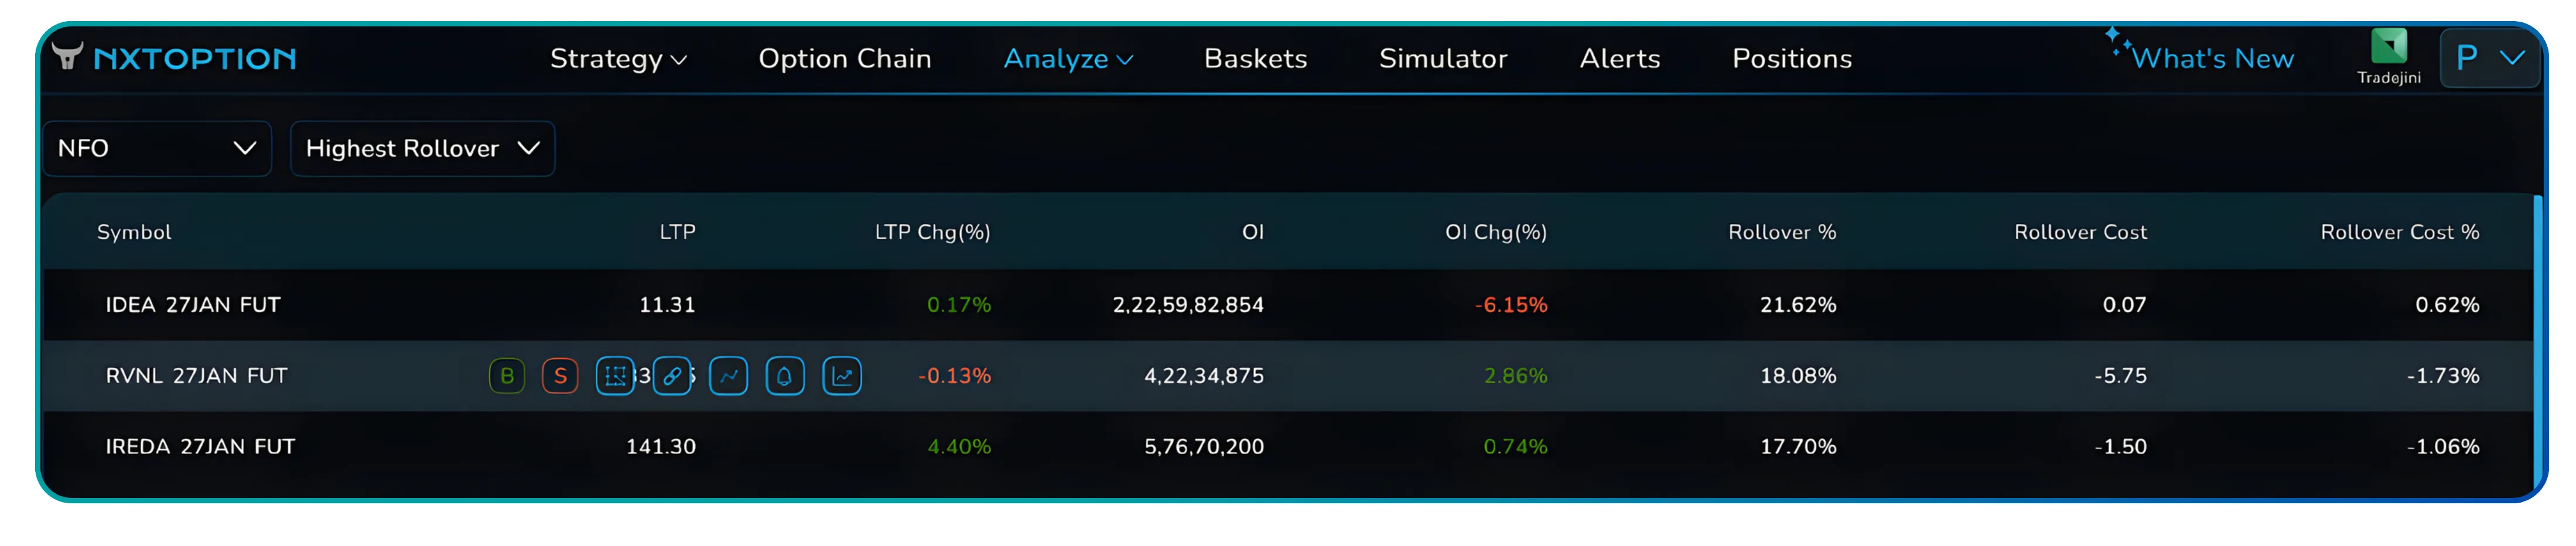Image resolution: width=2576 pixels, height=546 pixels.
Task: Open the price chart icon on RVNL row
Action: 728,376
